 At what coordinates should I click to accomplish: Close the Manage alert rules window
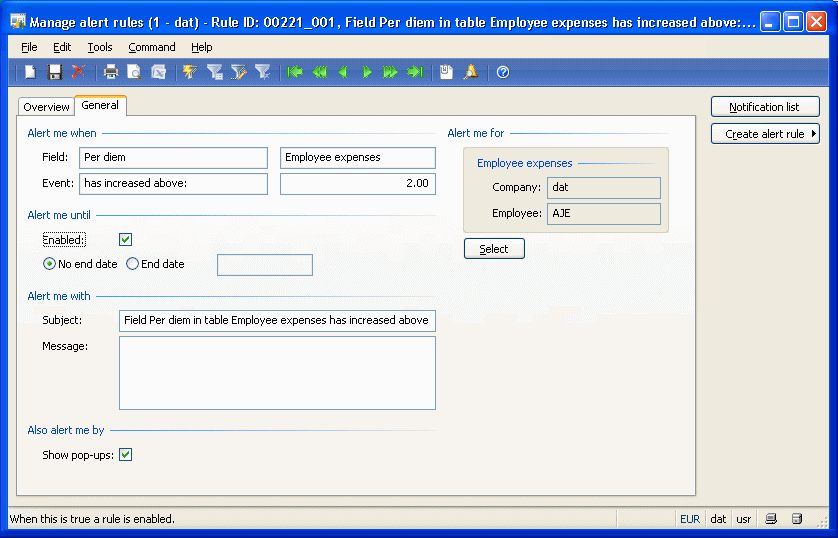[817, 22]
